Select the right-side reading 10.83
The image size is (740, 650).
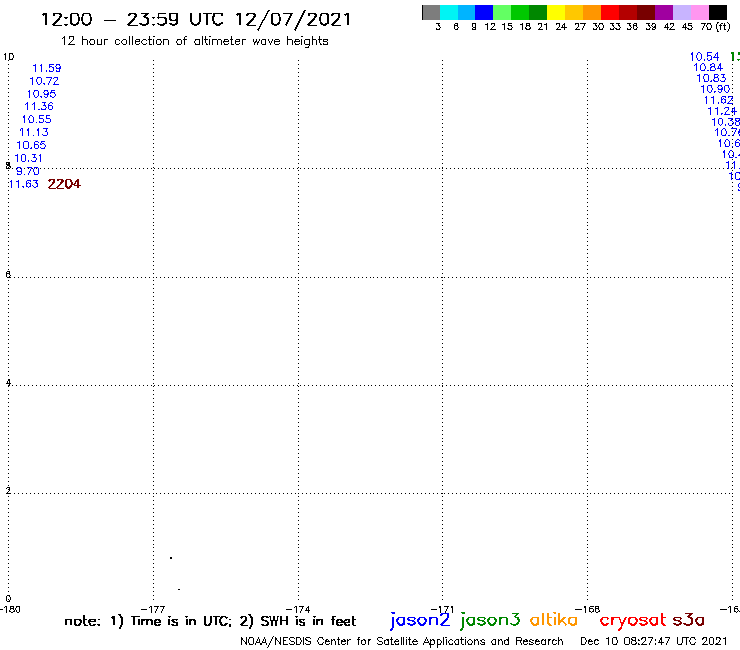point(711,78)
